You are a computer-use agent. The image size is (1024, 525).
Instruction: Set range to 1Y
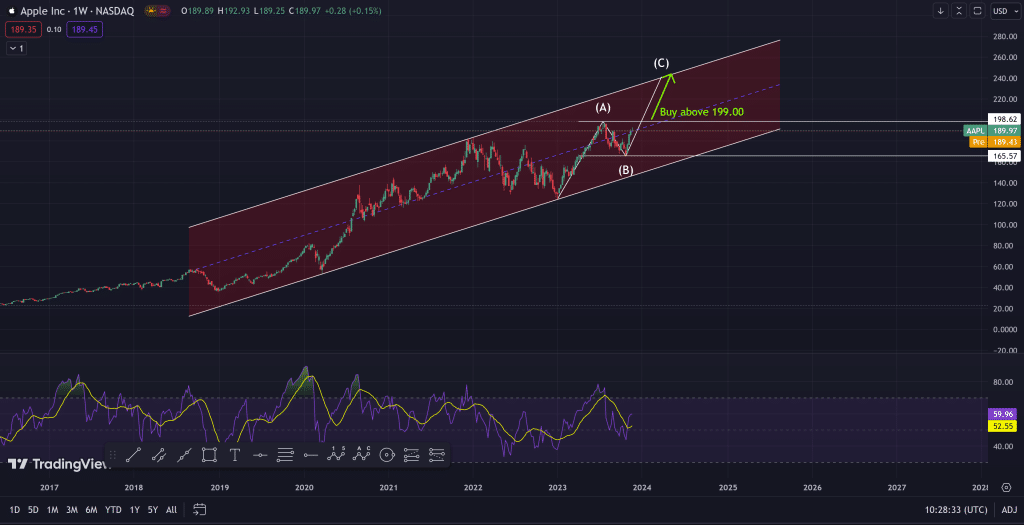135,509
